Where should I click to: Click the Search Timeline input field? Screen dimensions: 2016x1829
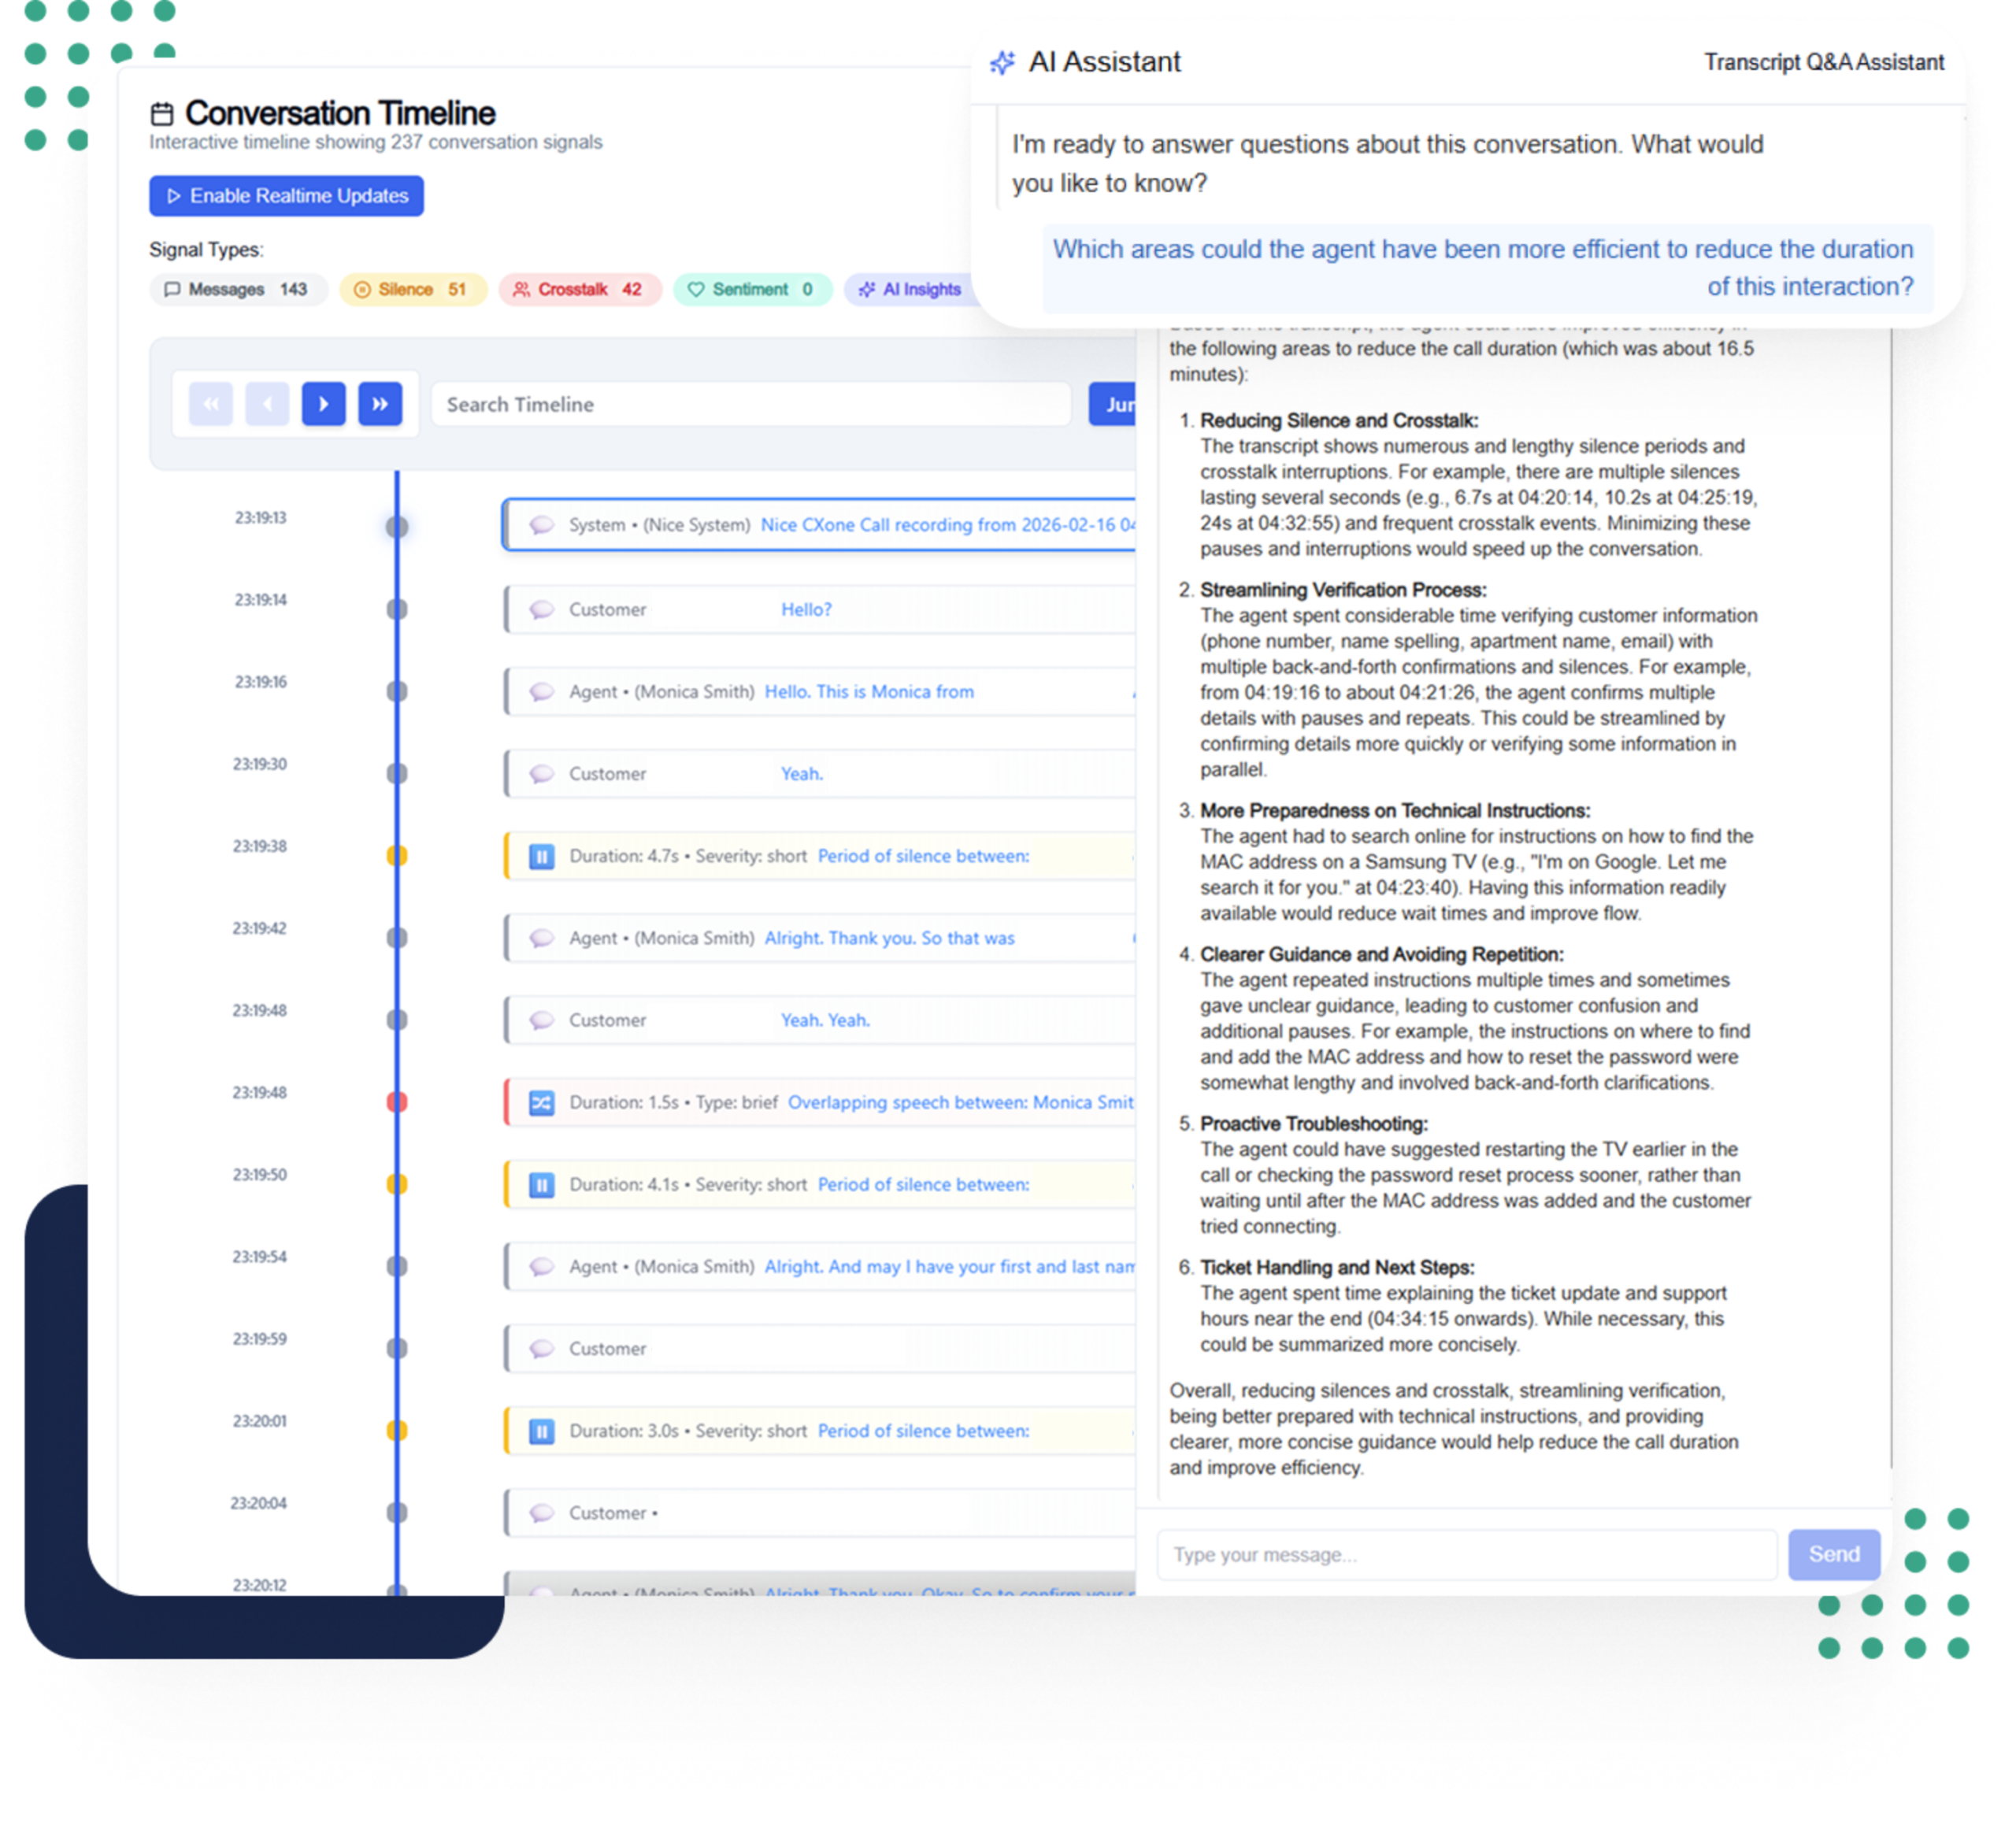(750, 404)
